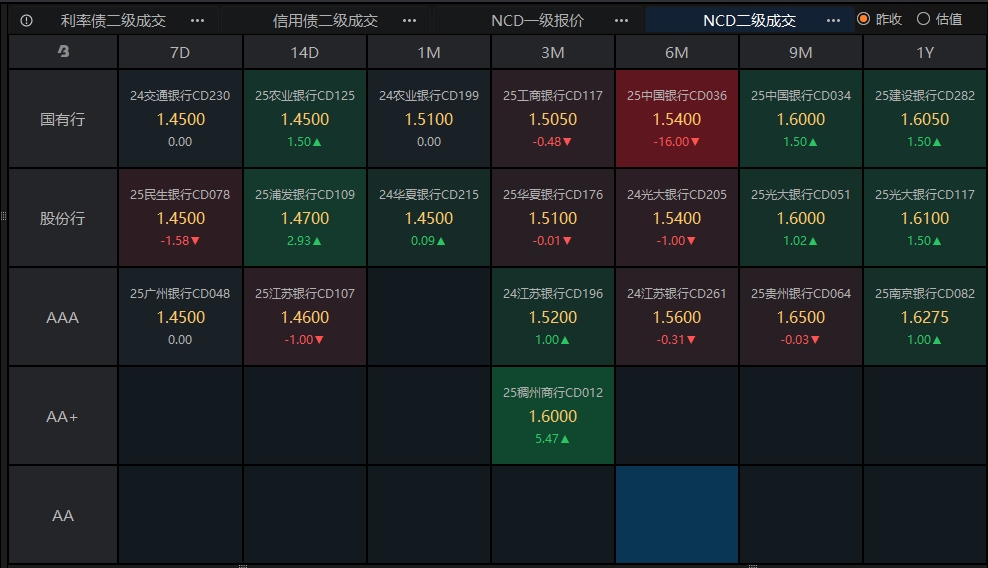Select the AA row header
988x568 pixels.
[63, 515]
